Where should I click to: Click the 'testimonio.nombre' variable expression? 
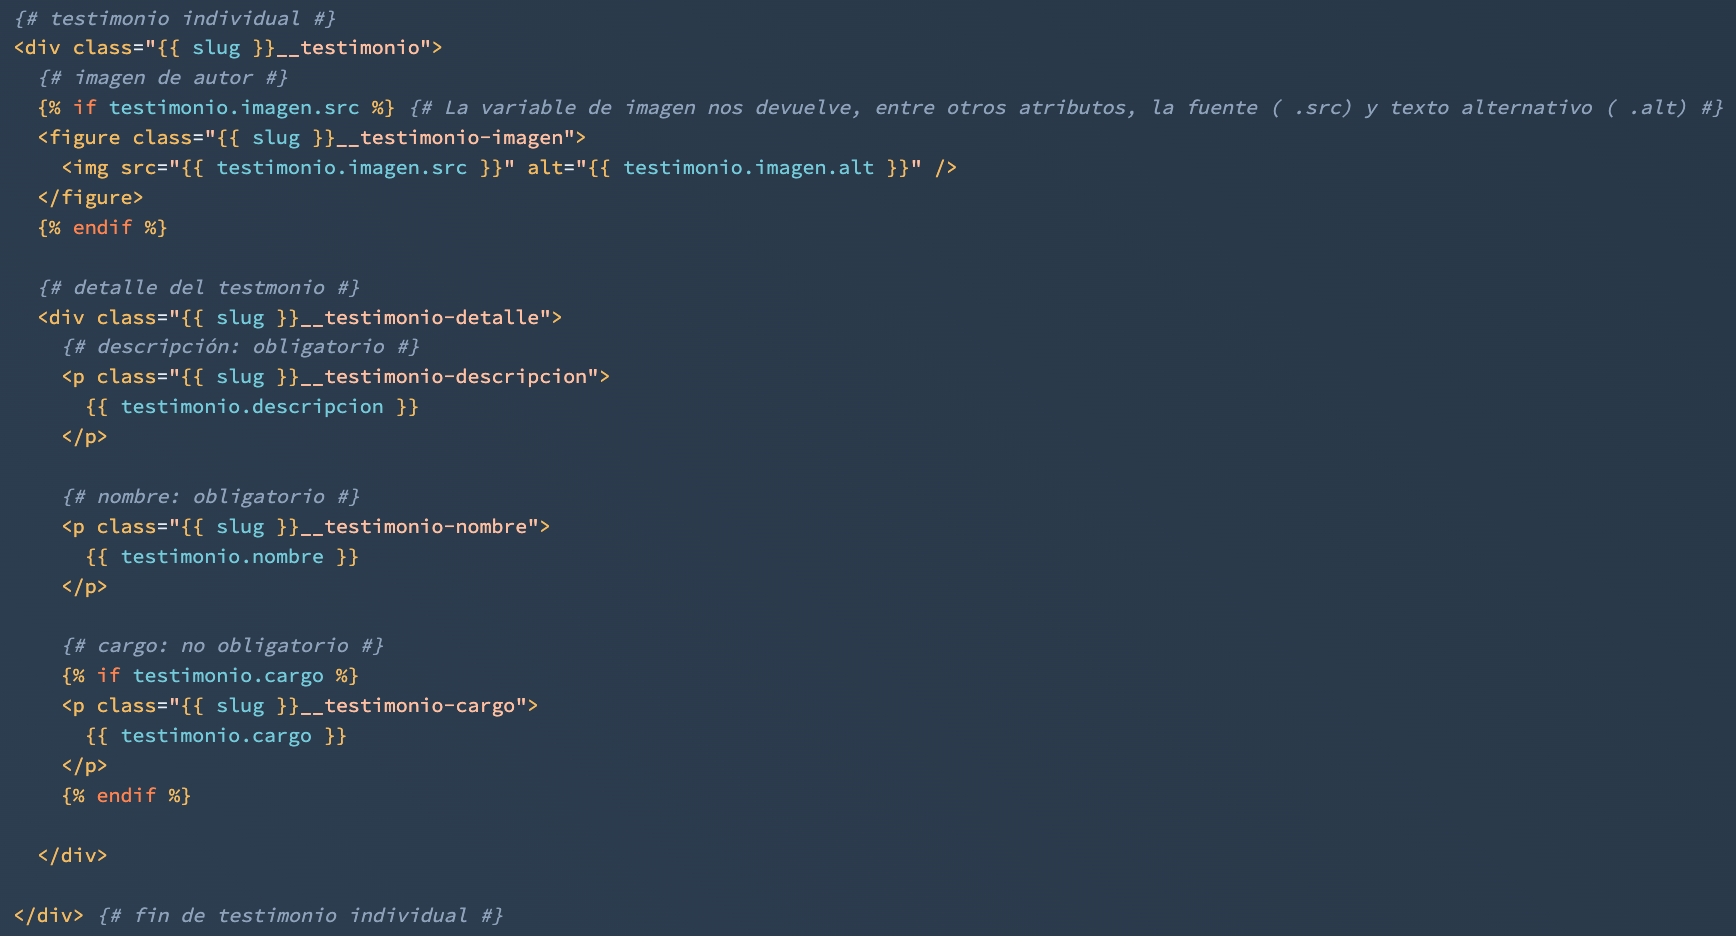pyautogui.click(x=222, y=557)
